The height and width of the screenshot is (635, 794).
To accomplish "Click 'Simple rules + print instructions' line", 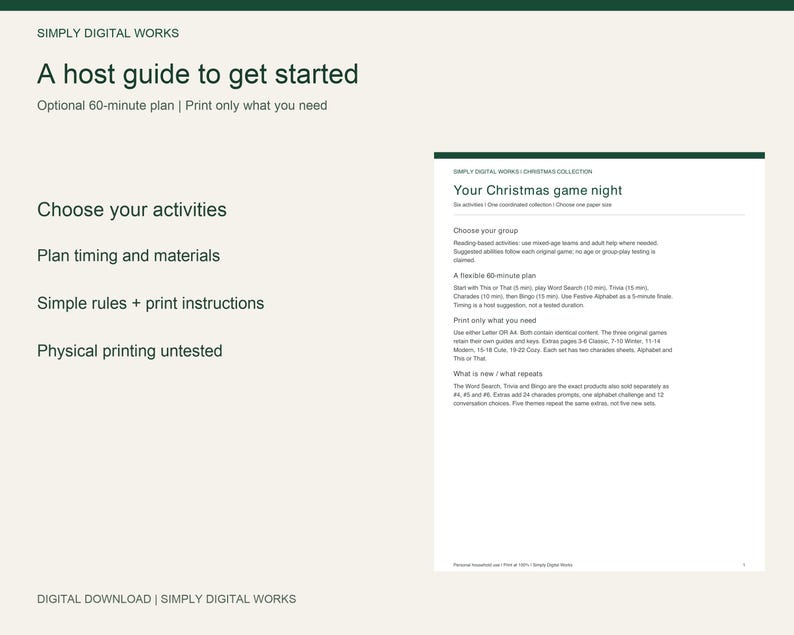I will [x=150, y=303].
